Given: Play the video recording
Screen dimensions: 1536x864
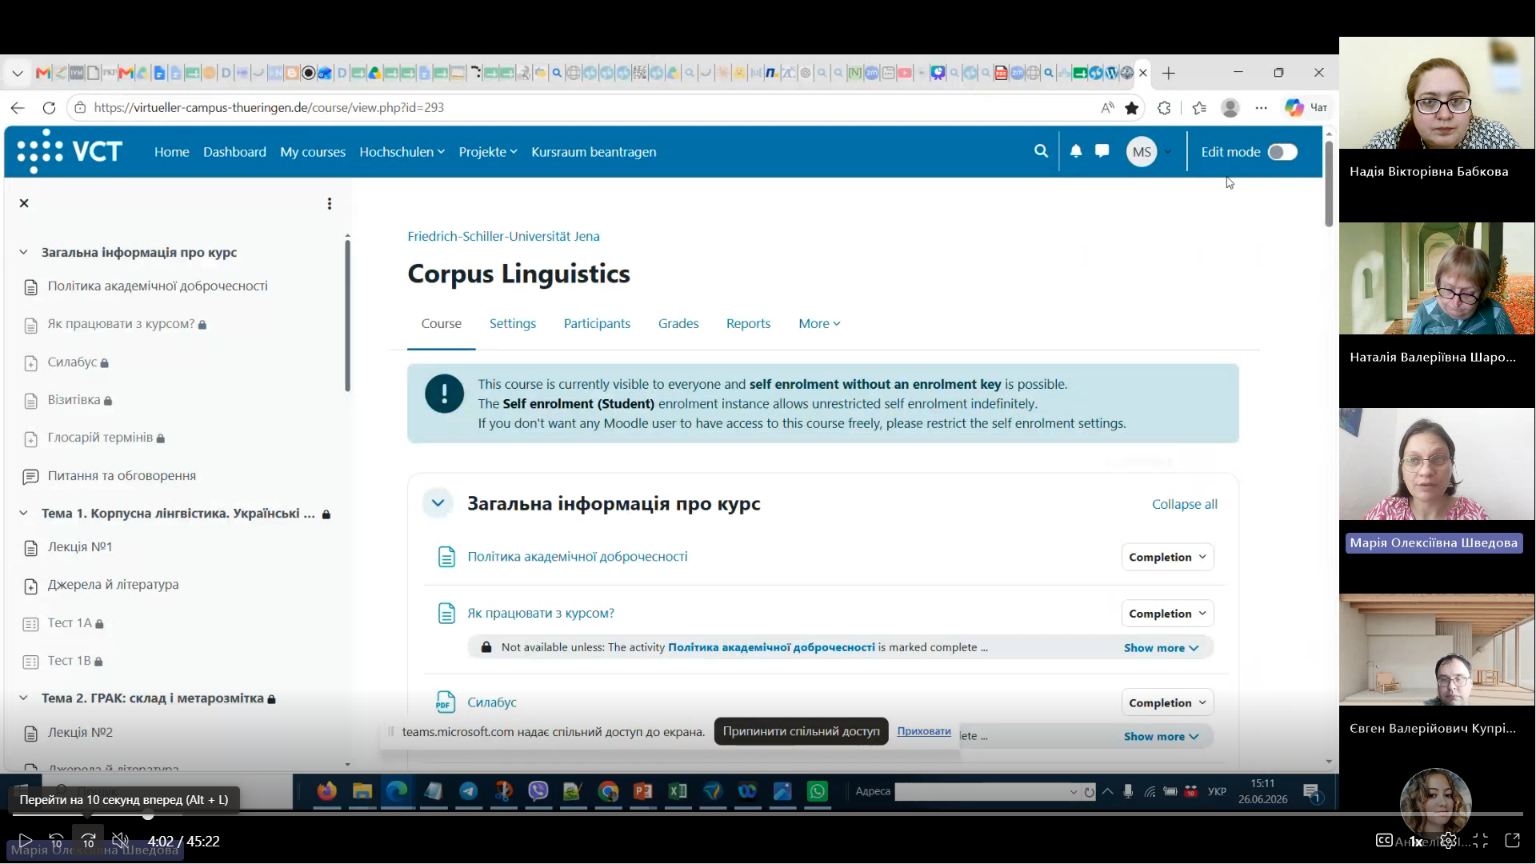Looking at the screenshot, I should tap(25, 841).
